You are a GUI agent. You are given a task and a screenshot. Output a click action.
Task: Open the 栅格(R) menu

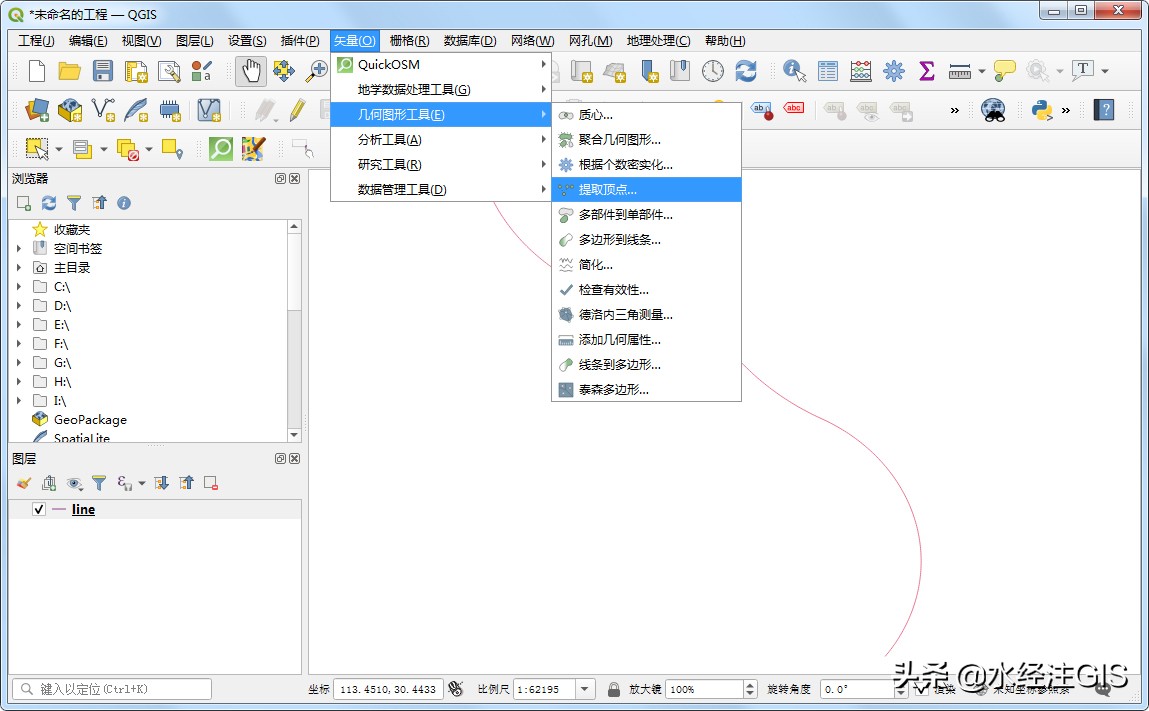pos(409,40)
